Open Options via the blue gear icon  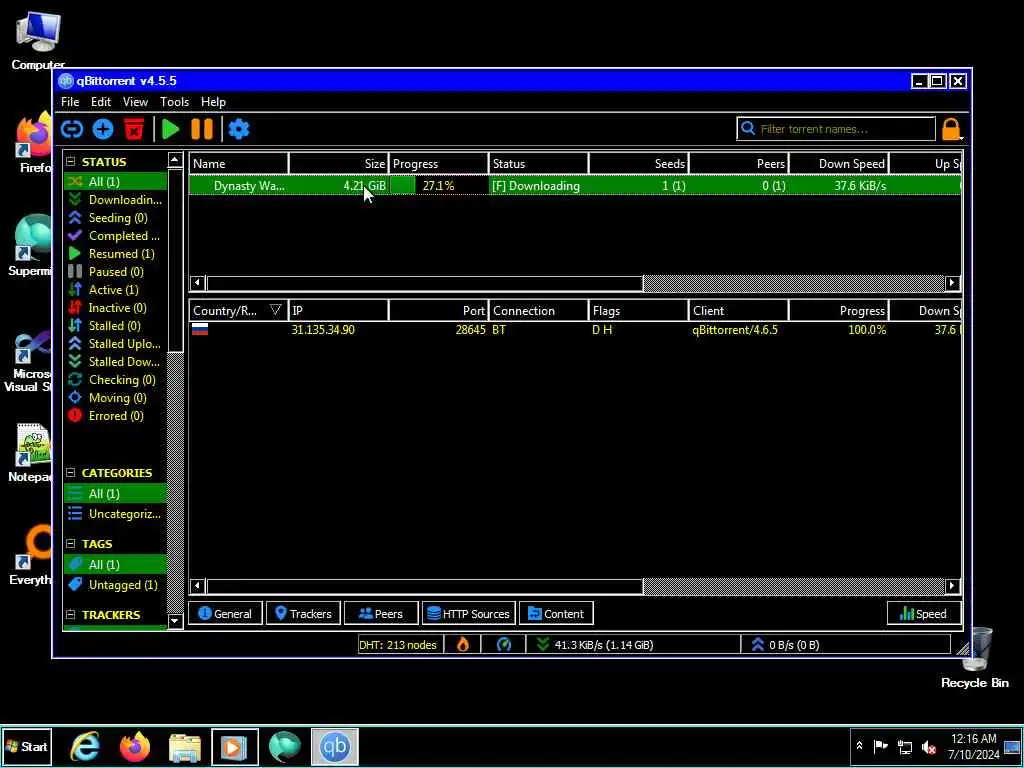[x=239, y=129]
